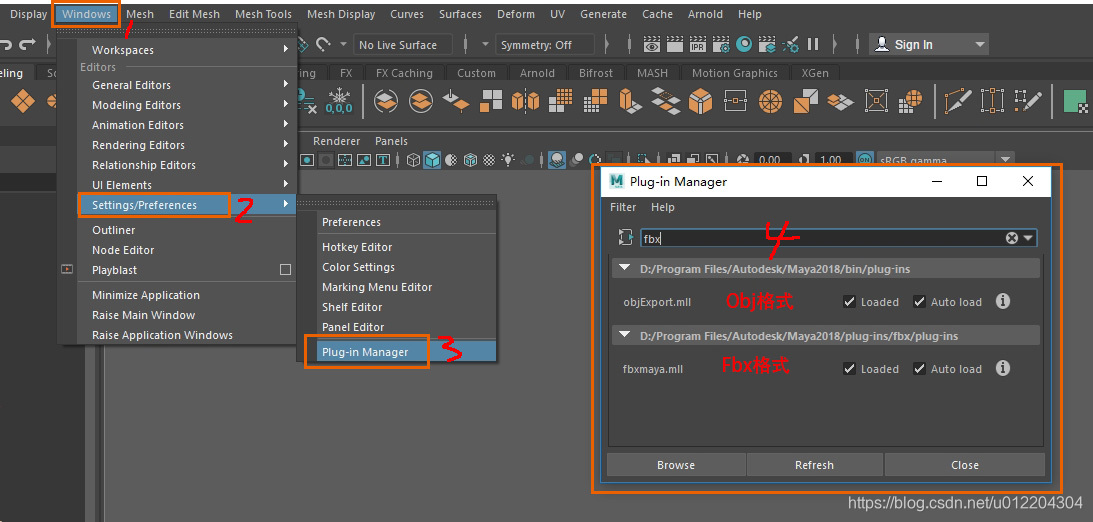This screenshot has height=522, width=1093.
Task: Click the redo arrow icon
Action: point(27,45)
